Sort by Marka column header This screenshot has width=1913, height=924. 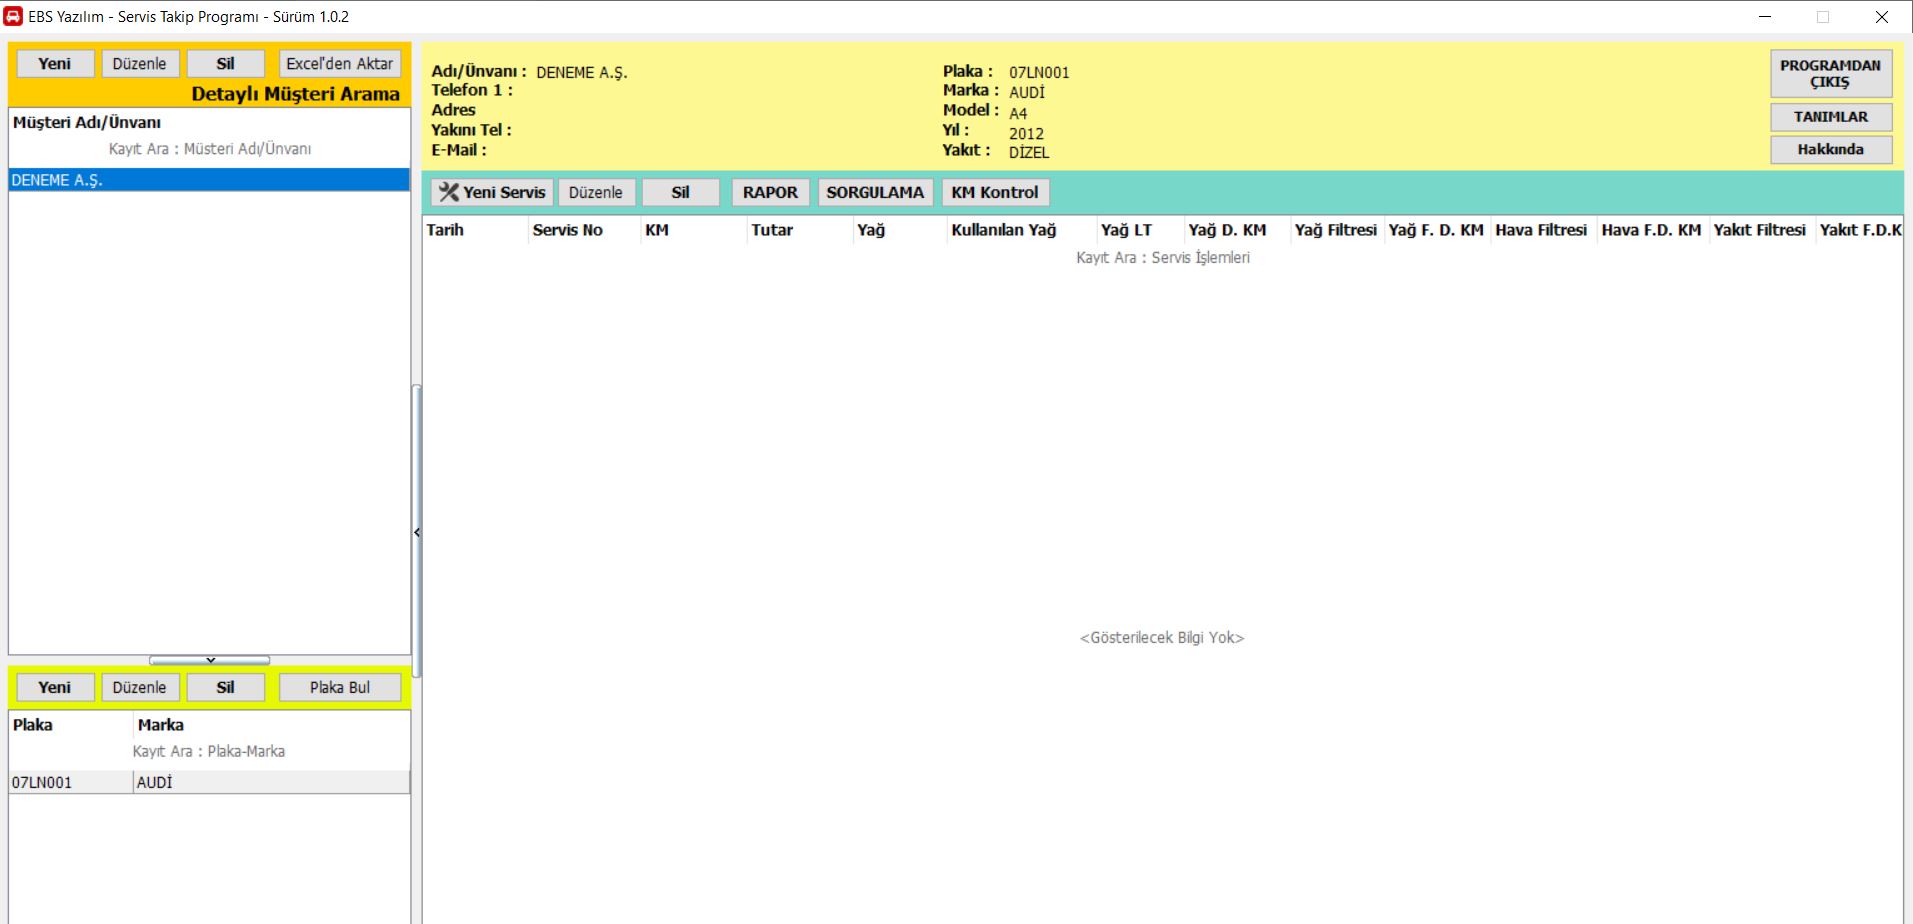tap(271, 725)
